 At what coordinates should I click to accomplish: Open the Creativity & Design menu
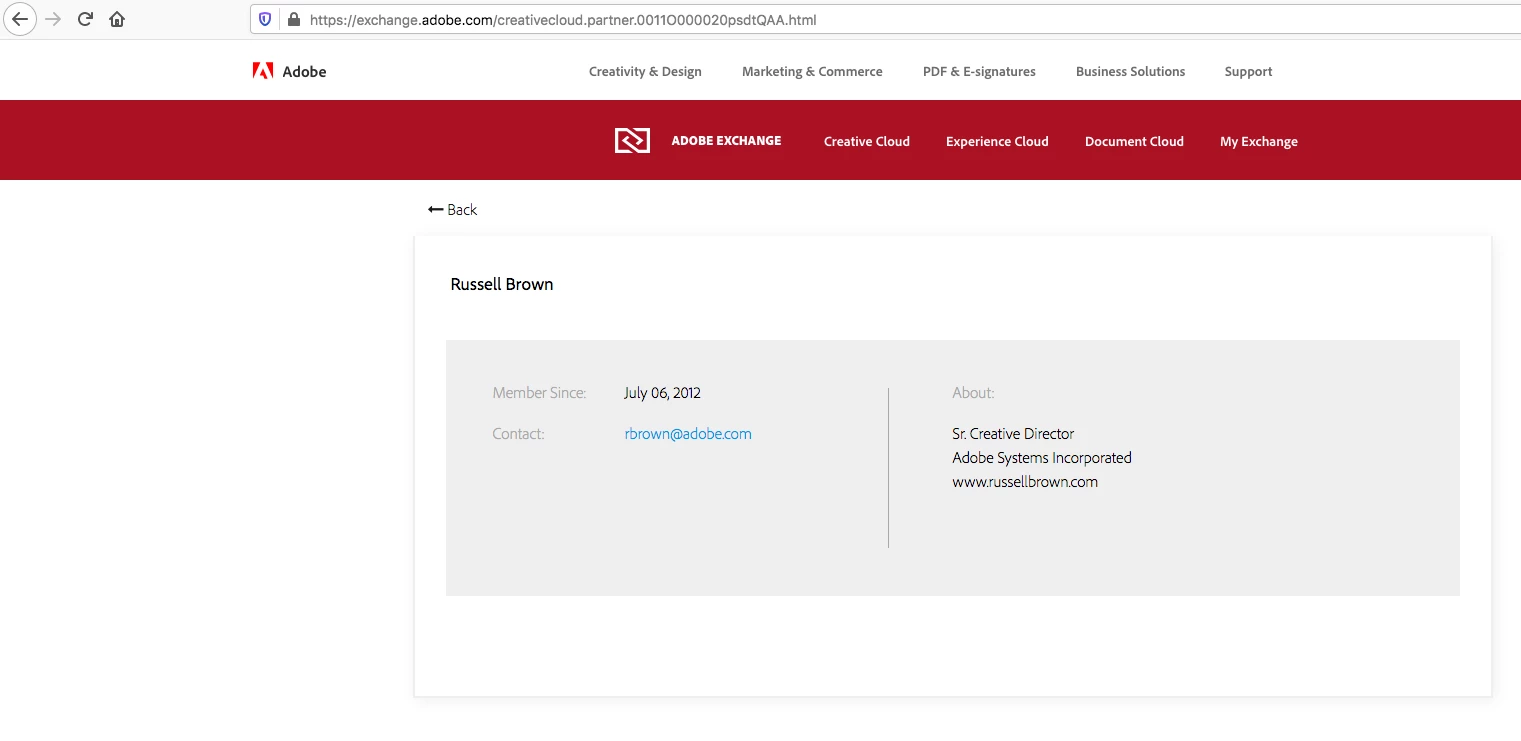point(645,72)
